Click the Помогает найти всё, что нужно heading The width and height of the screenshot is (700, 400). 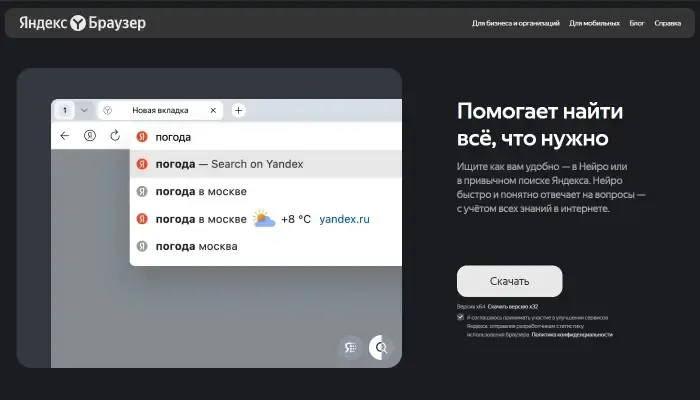pyautogui.click(x=540, y=125)
